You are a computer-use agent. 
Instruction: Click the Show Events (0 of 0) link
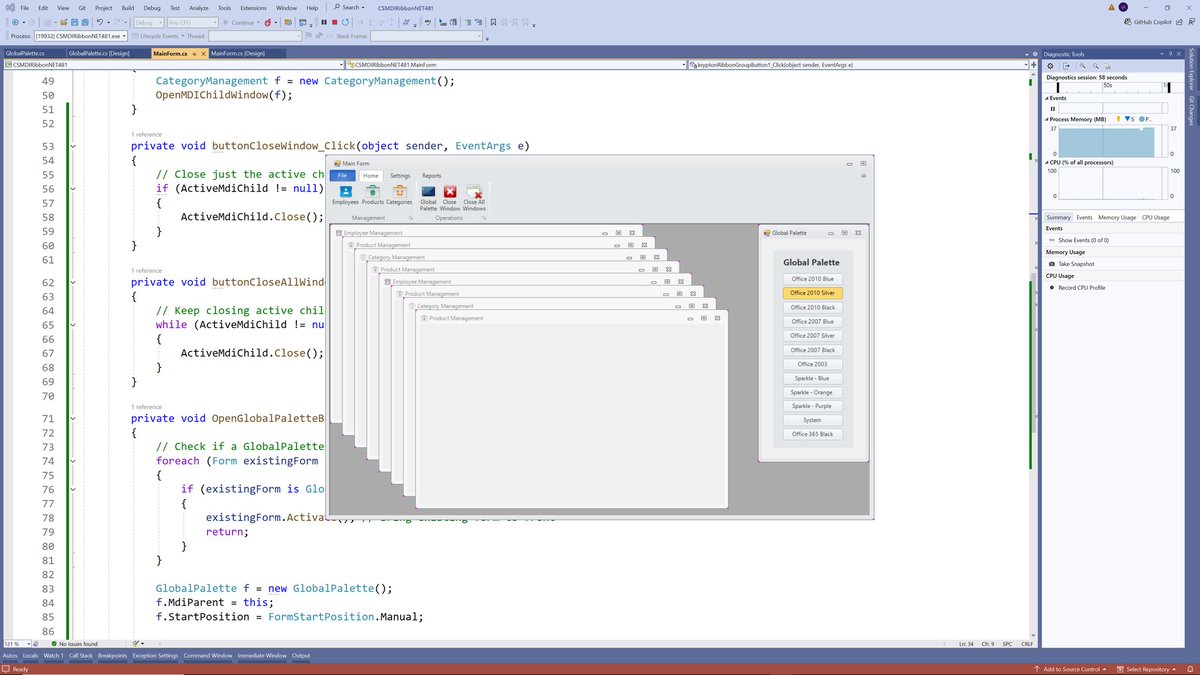pyautogui.click(x=1083, y=240)
